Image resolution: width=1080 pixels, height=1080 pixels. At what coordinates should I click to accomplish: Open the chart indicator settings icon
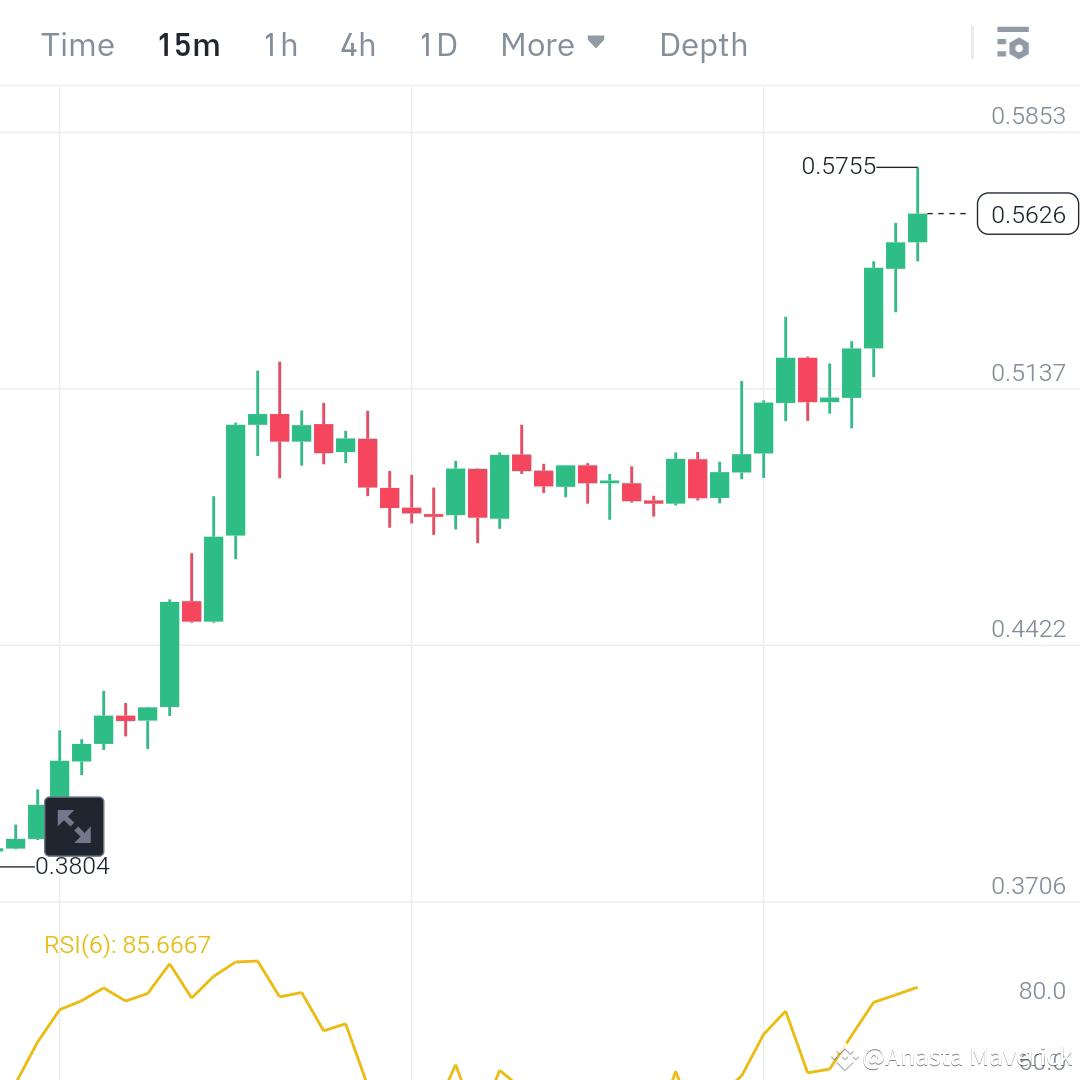[x=1013, y=44]
